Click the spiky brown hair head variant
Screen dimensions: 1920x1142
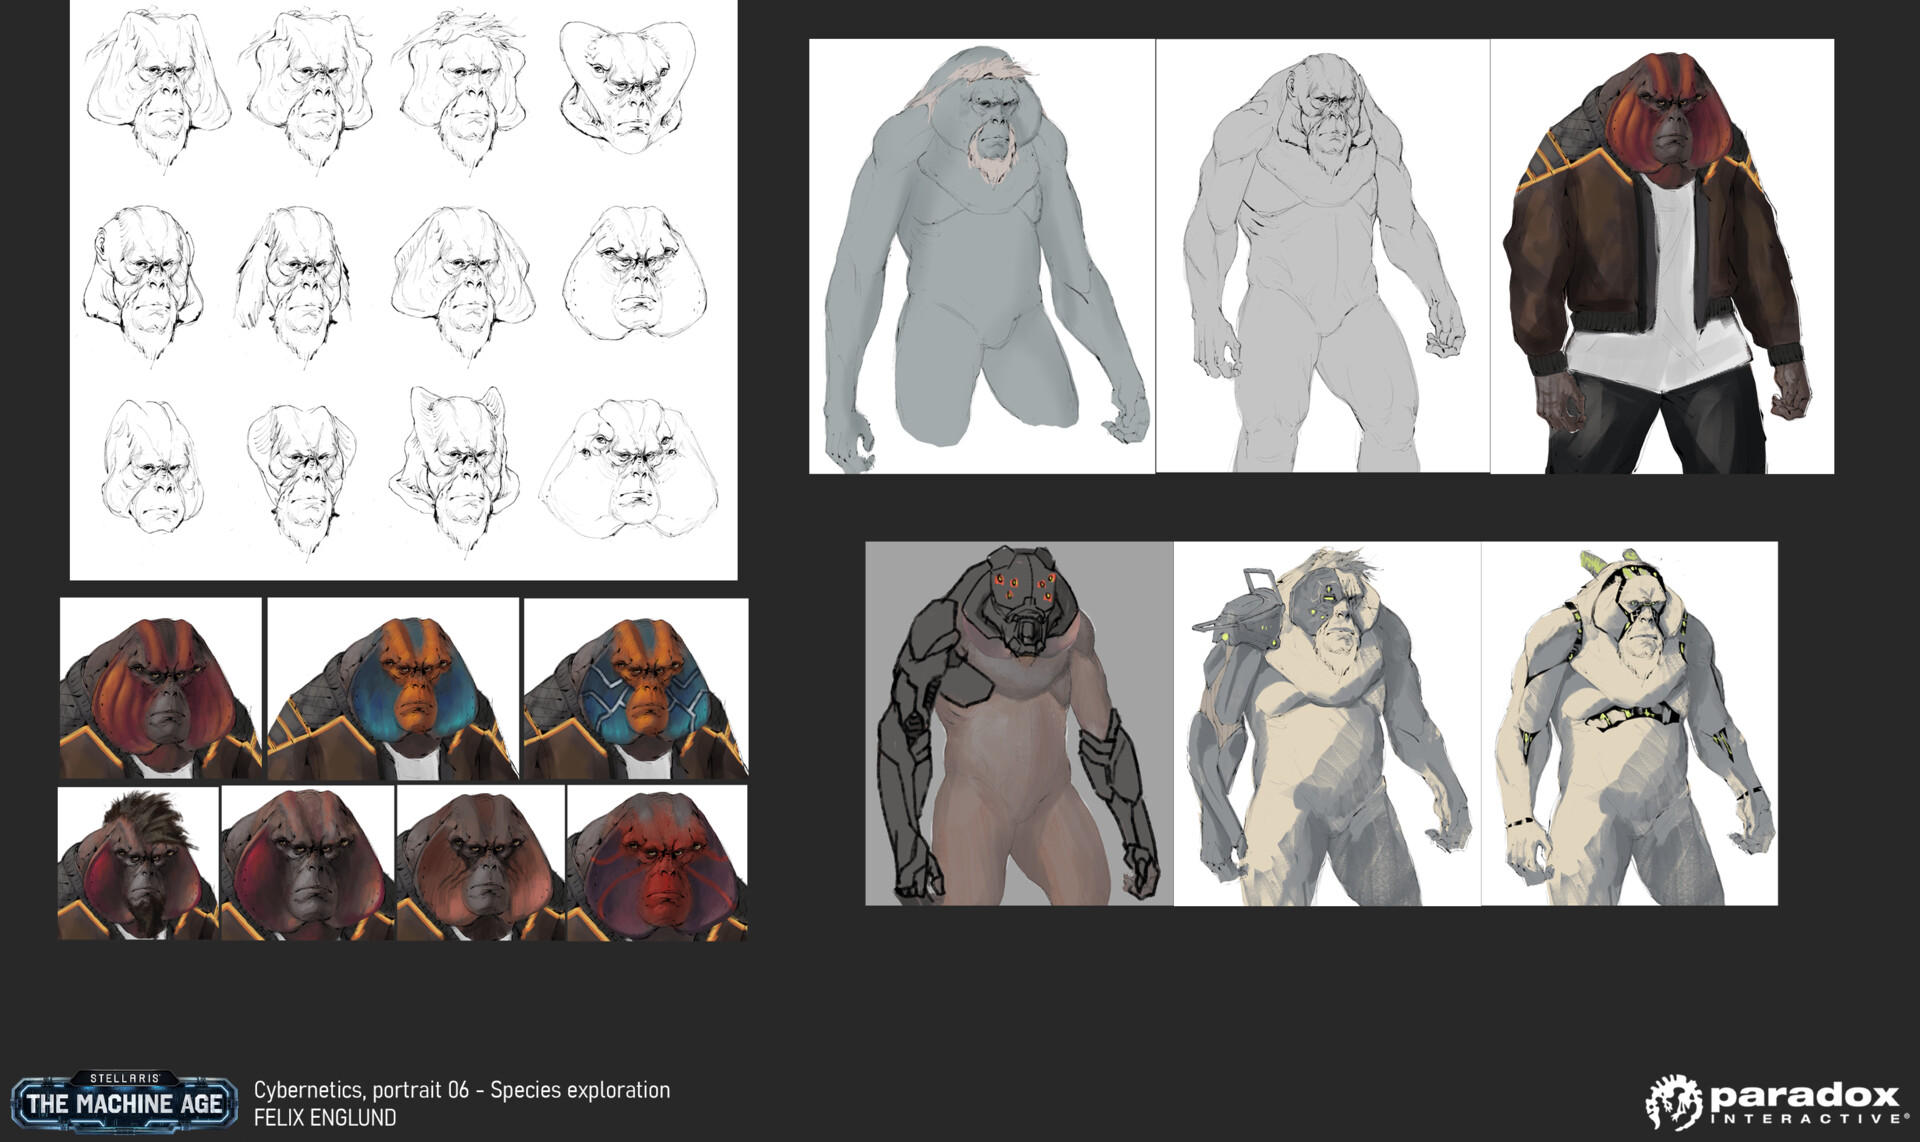pos(138,863)
